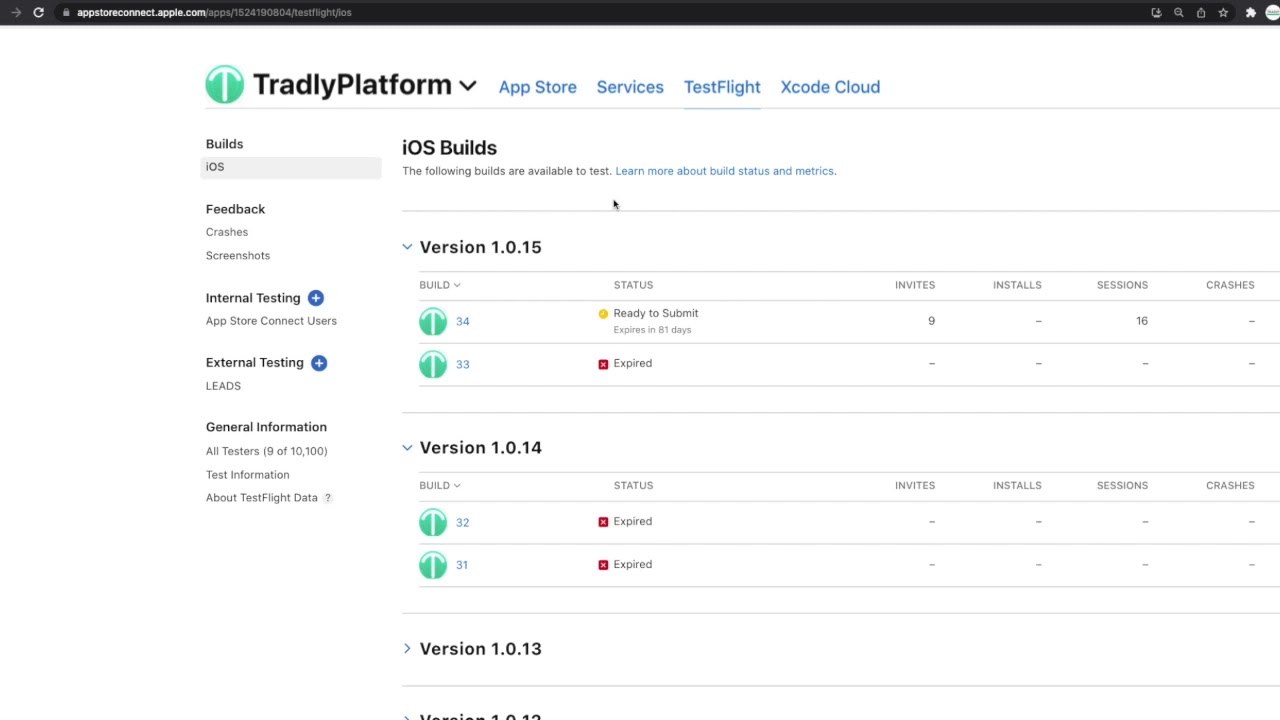
Task: Click STATUS column header under Version 1.0.15
Action: [x=633, y=285]
